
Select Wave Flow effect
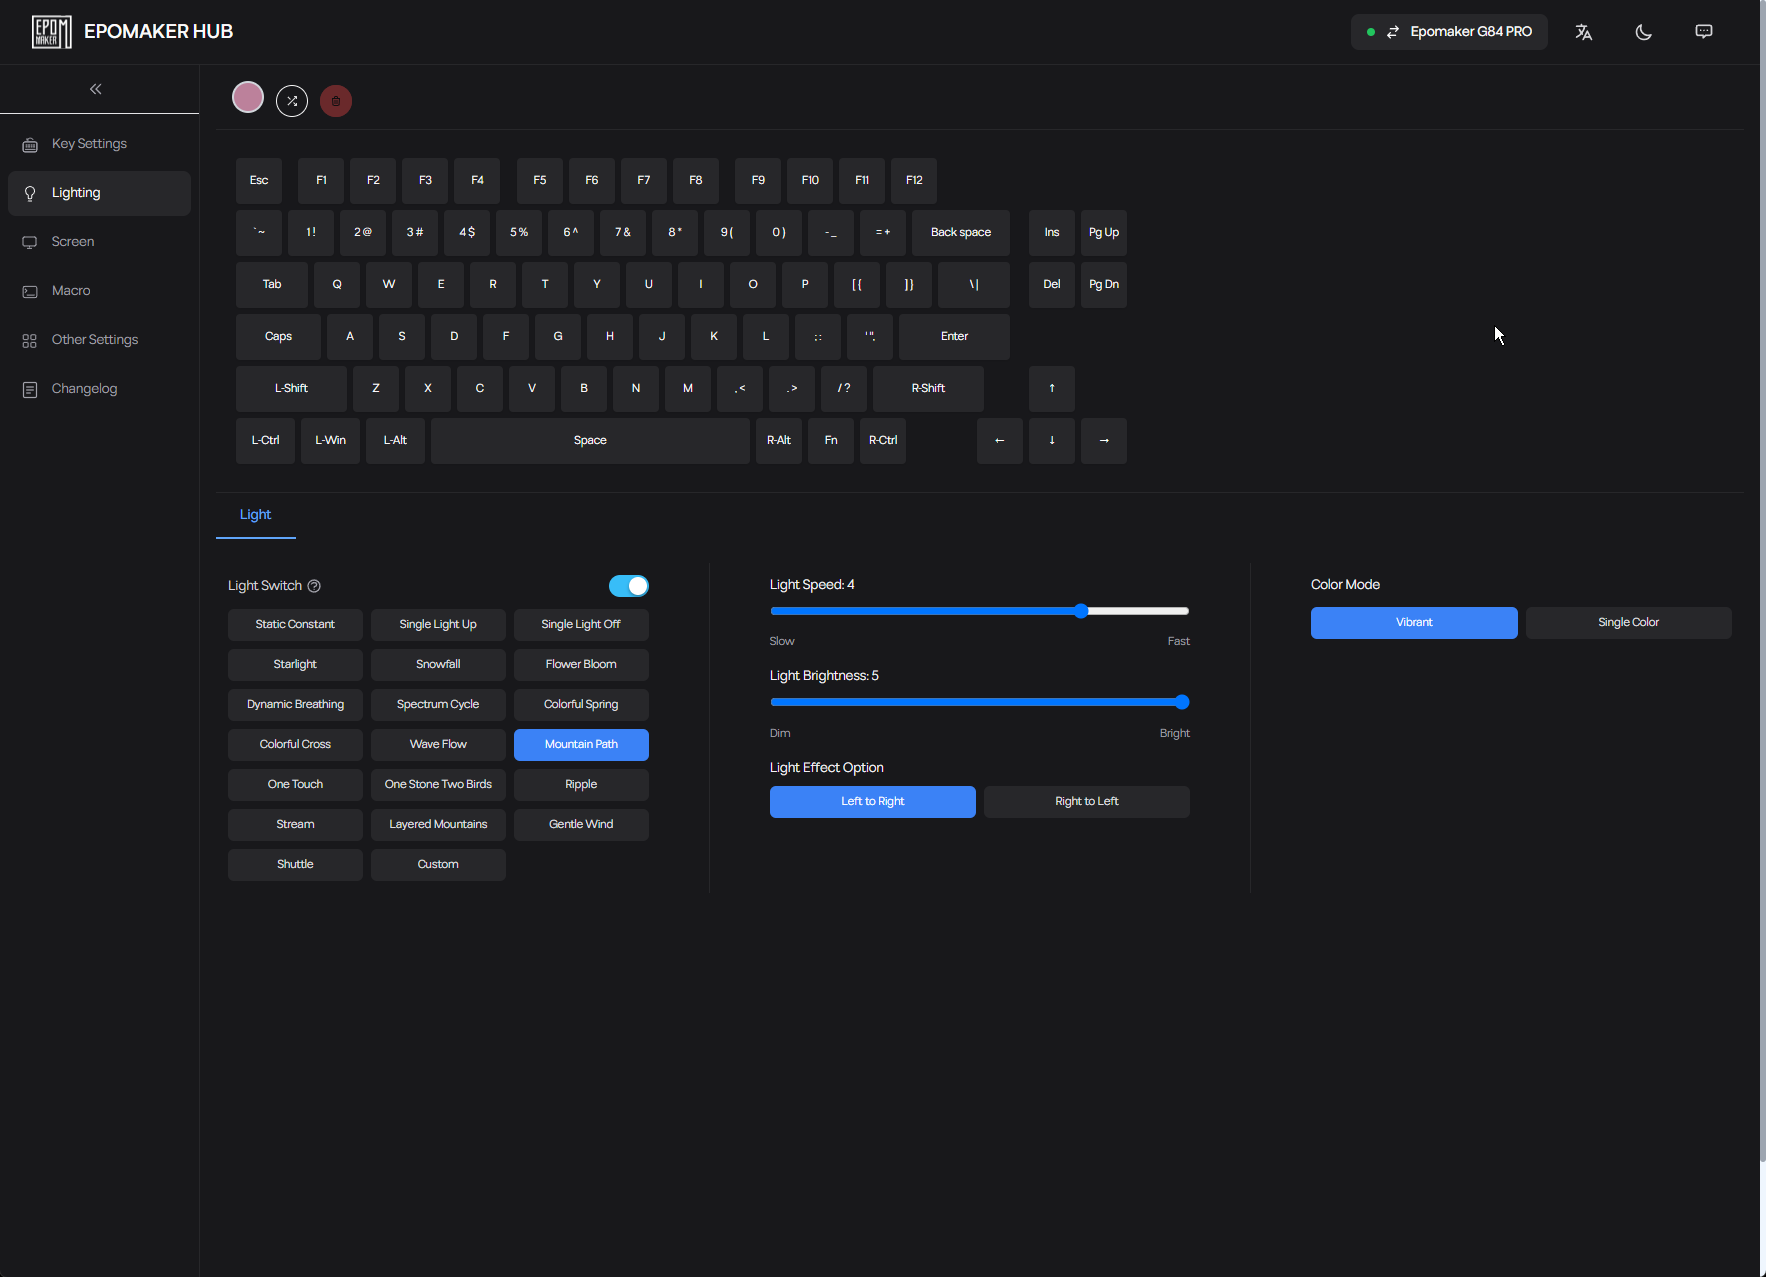click(x=438, y=745)
